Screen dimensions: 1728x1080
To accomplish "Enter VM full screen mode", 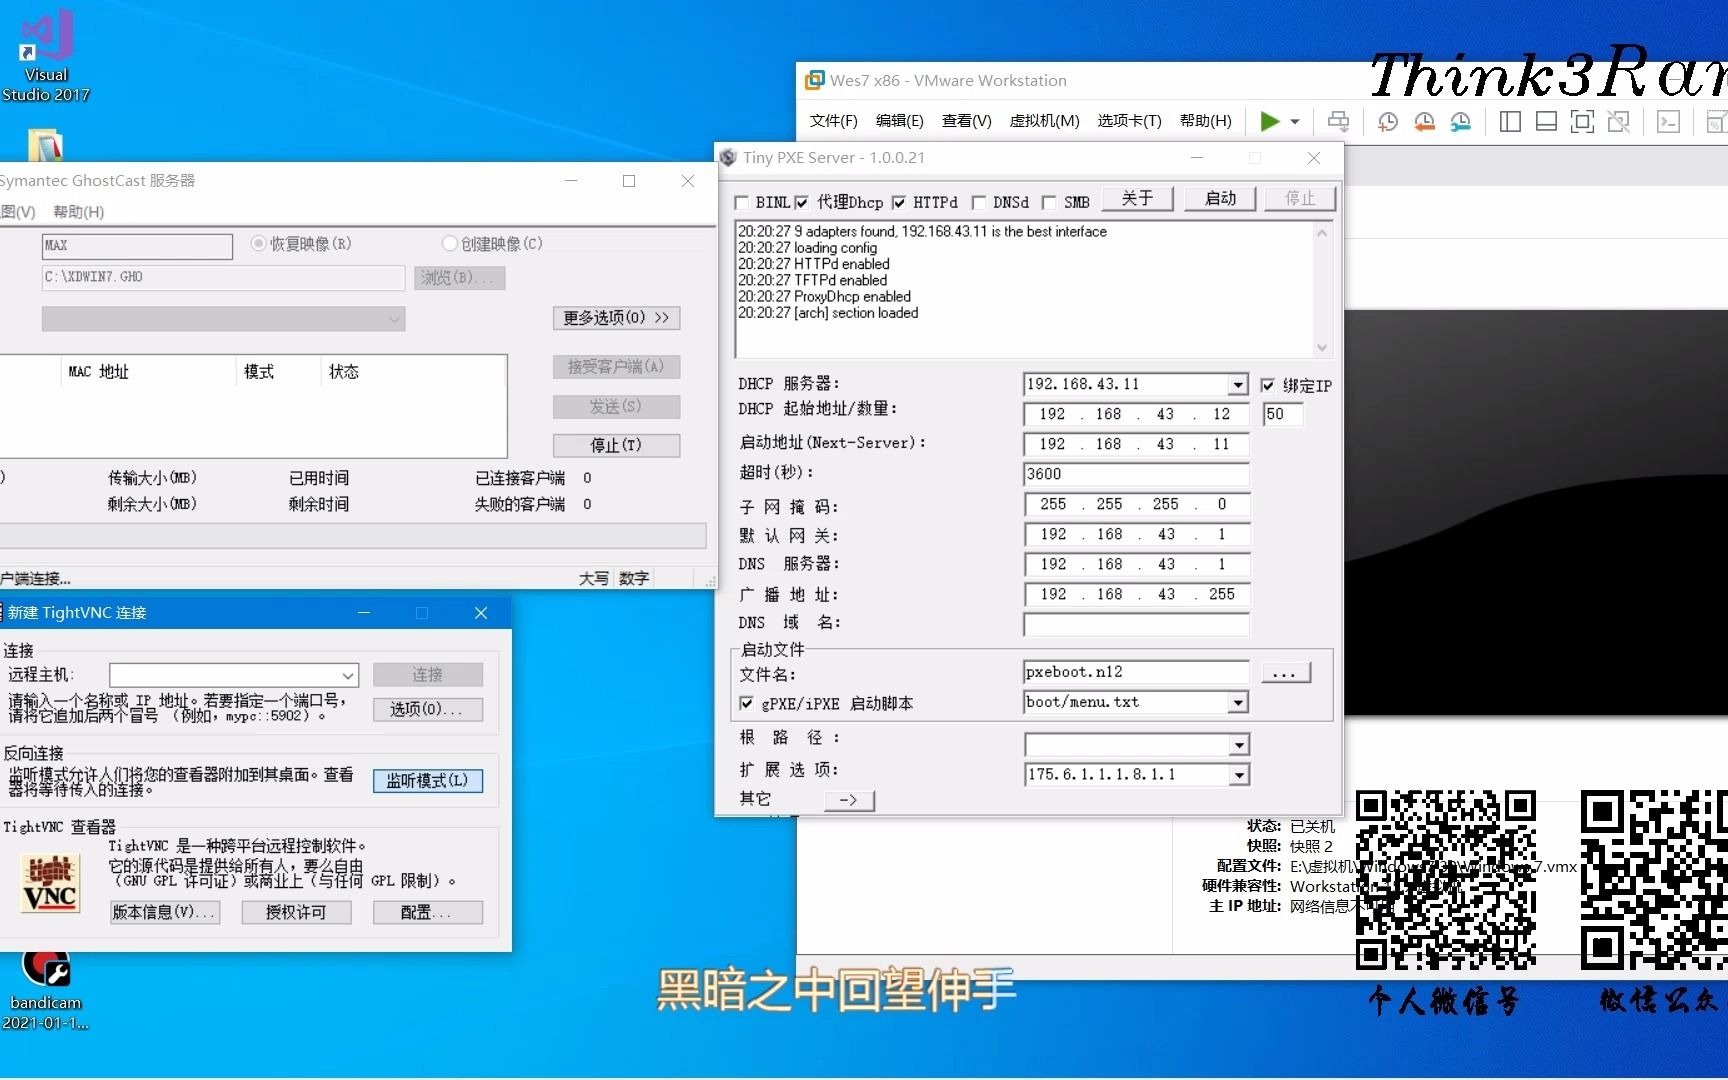I will coord(1582,121).
